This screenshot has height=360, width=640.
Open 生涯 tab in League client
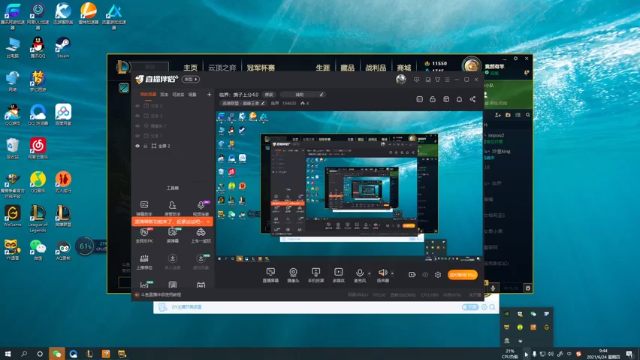(x=322, y=68)
